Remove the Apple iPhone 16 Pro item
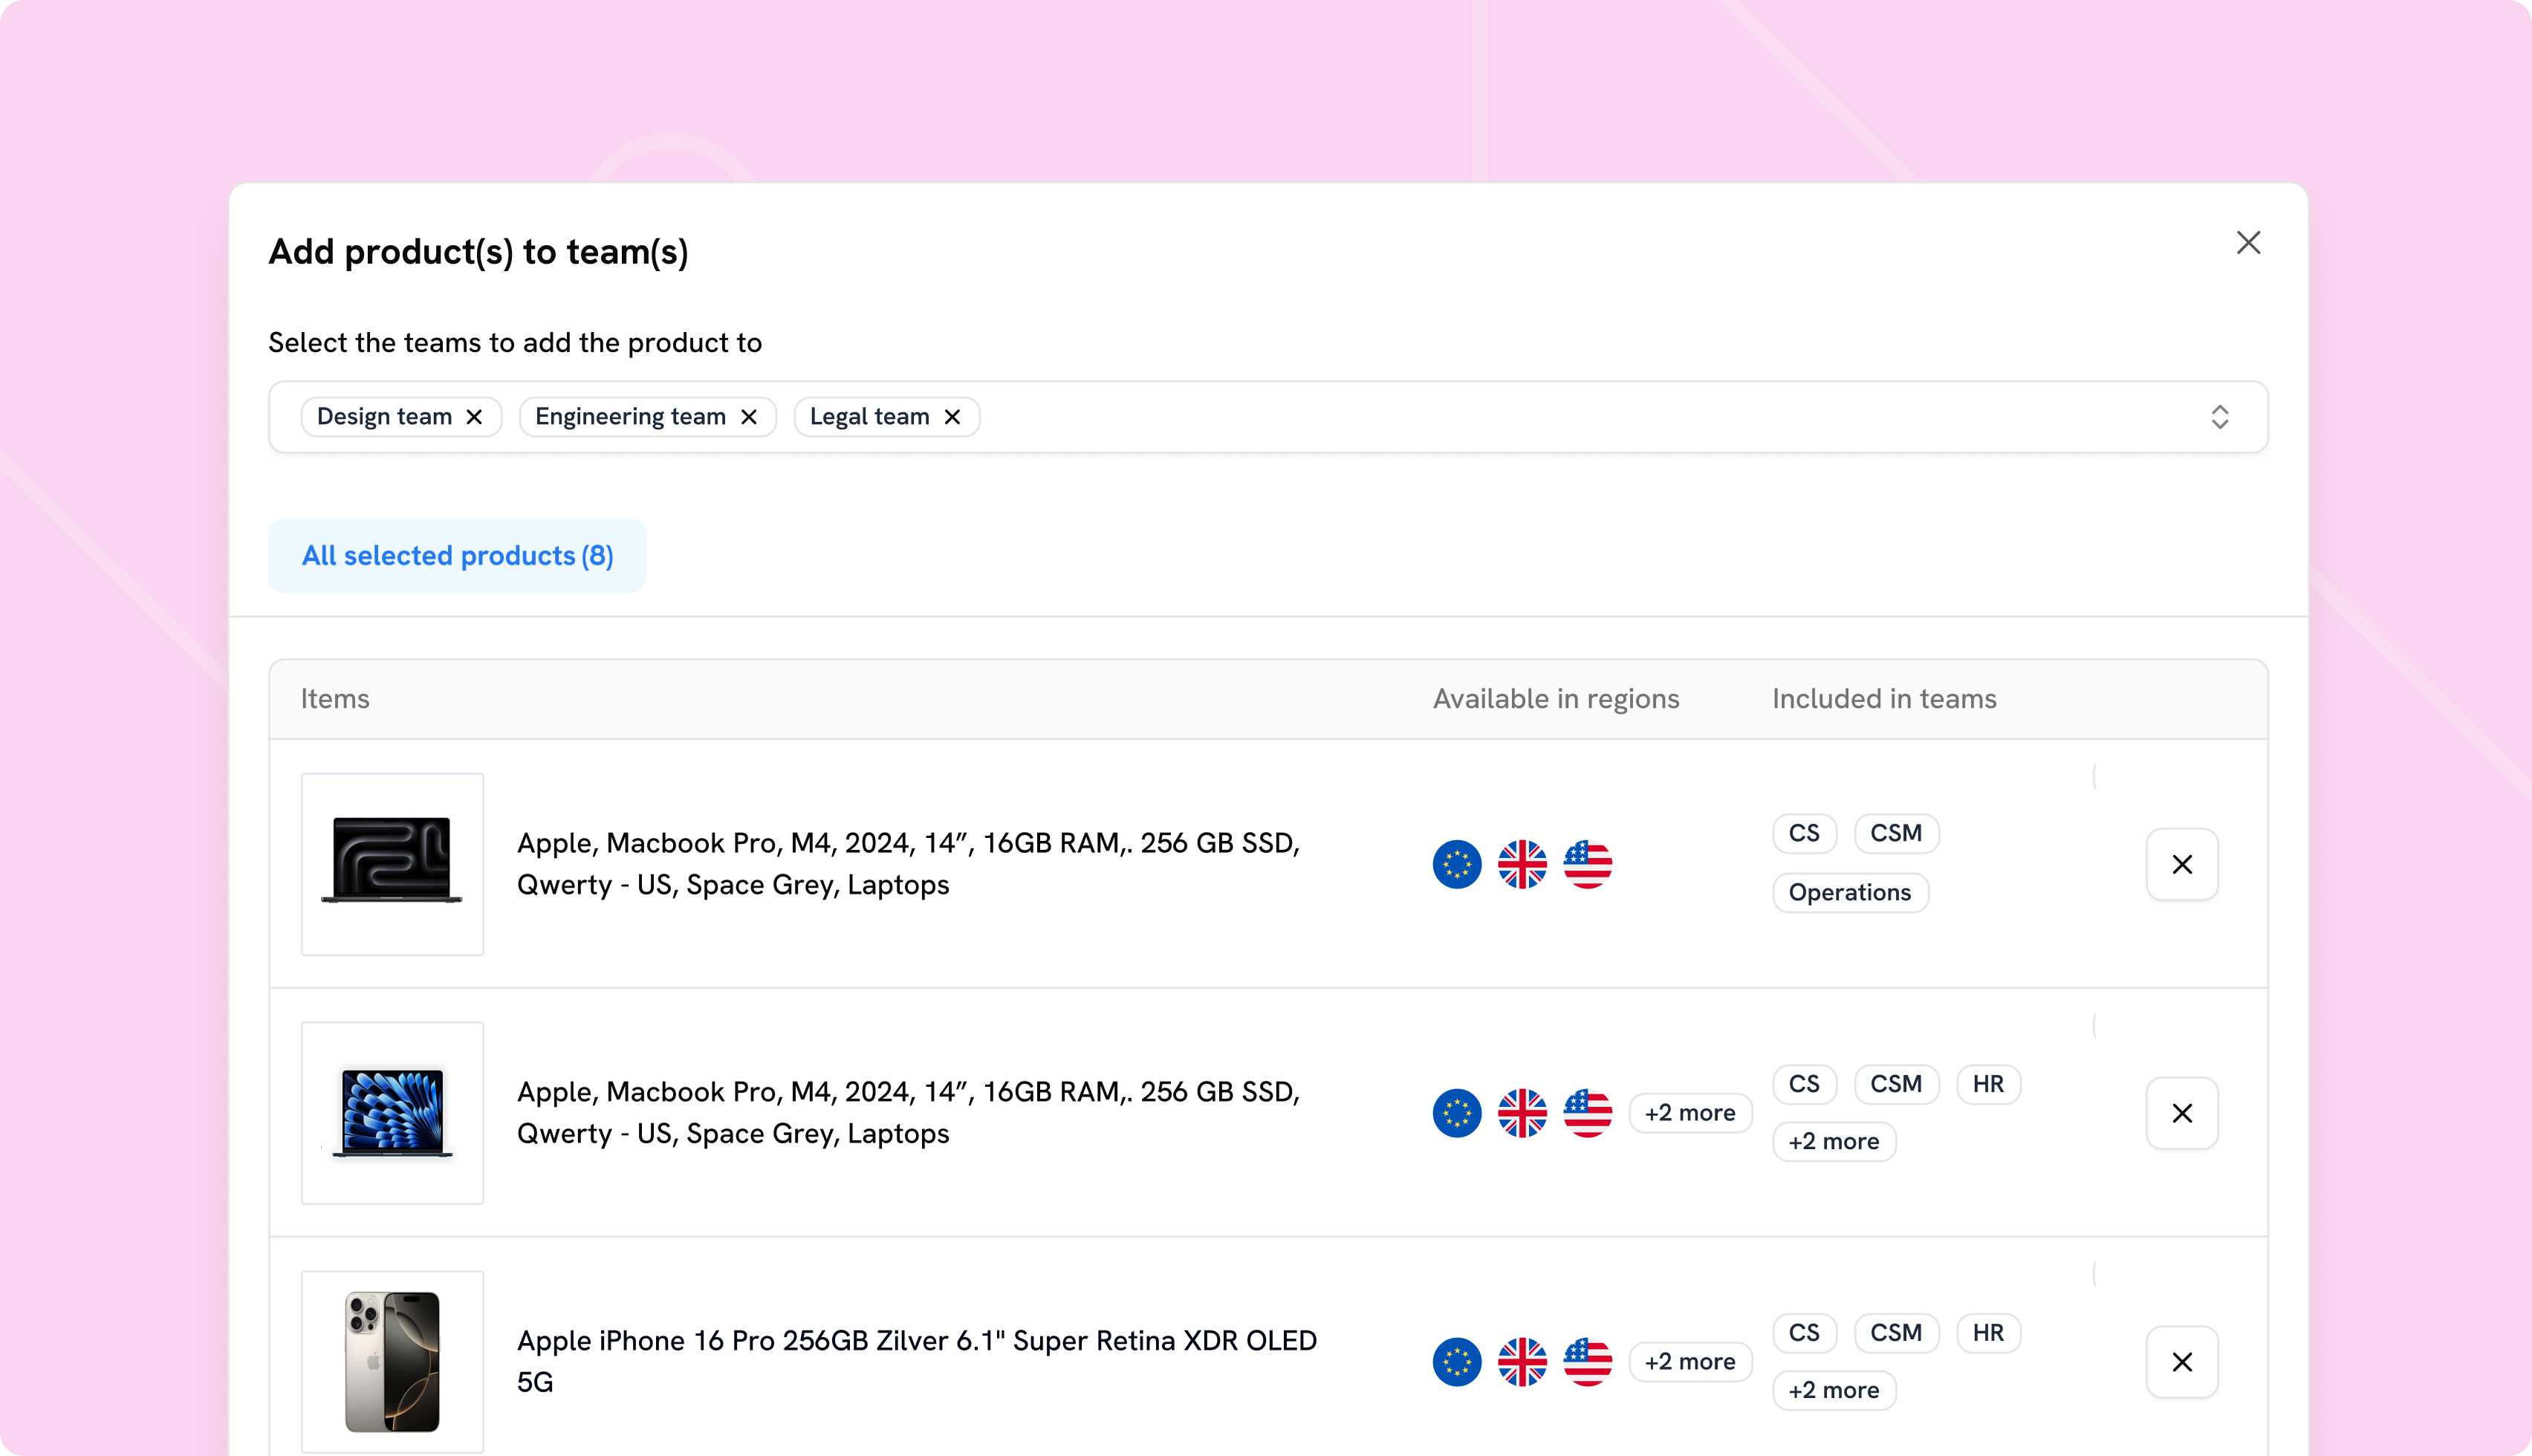Image resolution: width=2532 pixels, height=1456 pixels. point(2182,1362)
